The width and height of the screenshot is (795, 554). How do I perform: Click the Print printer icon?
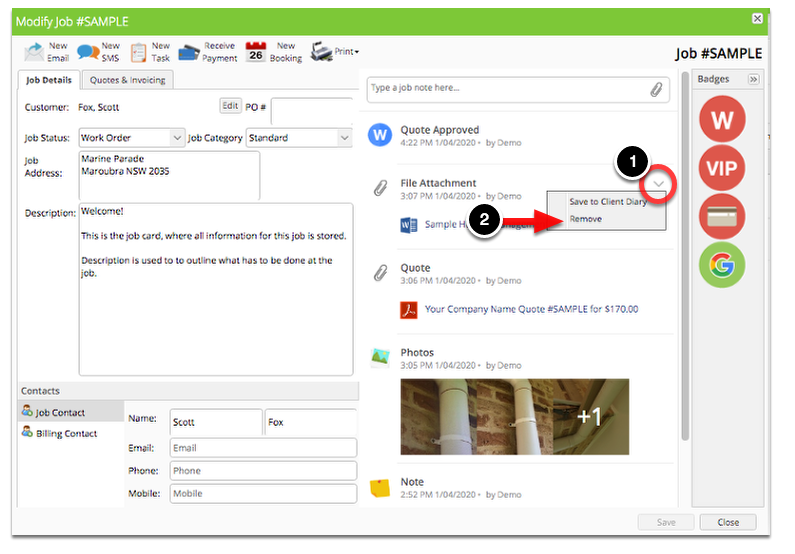click(321, 51)
